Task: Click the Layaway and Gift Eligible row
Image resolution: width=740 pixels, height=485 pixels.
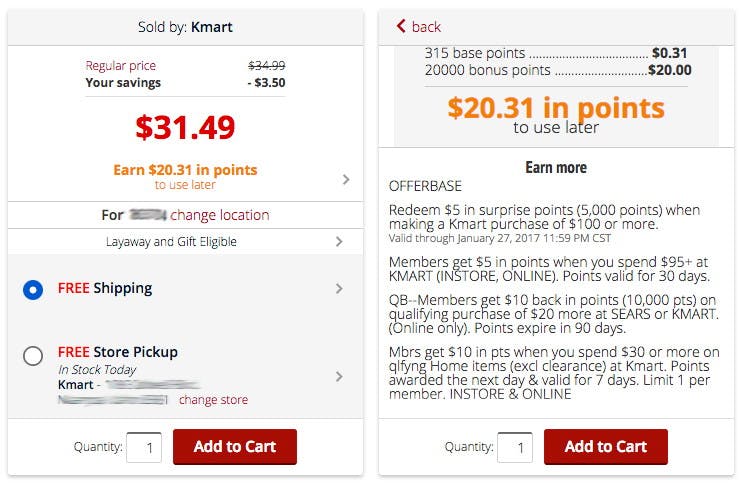Action: [171, 242]
